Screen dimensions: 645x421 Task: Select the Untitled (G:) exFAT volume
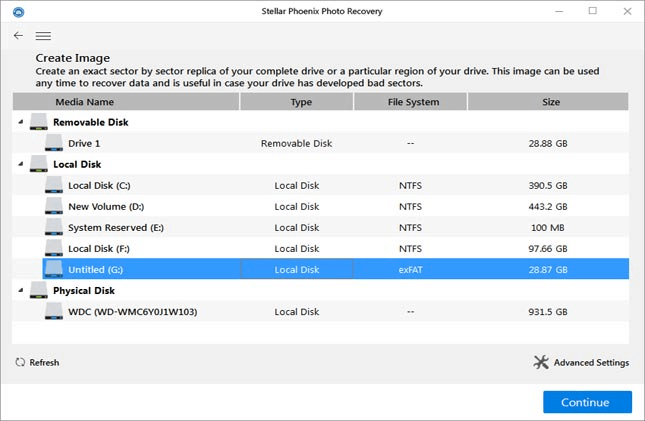(x=336, y=269)
